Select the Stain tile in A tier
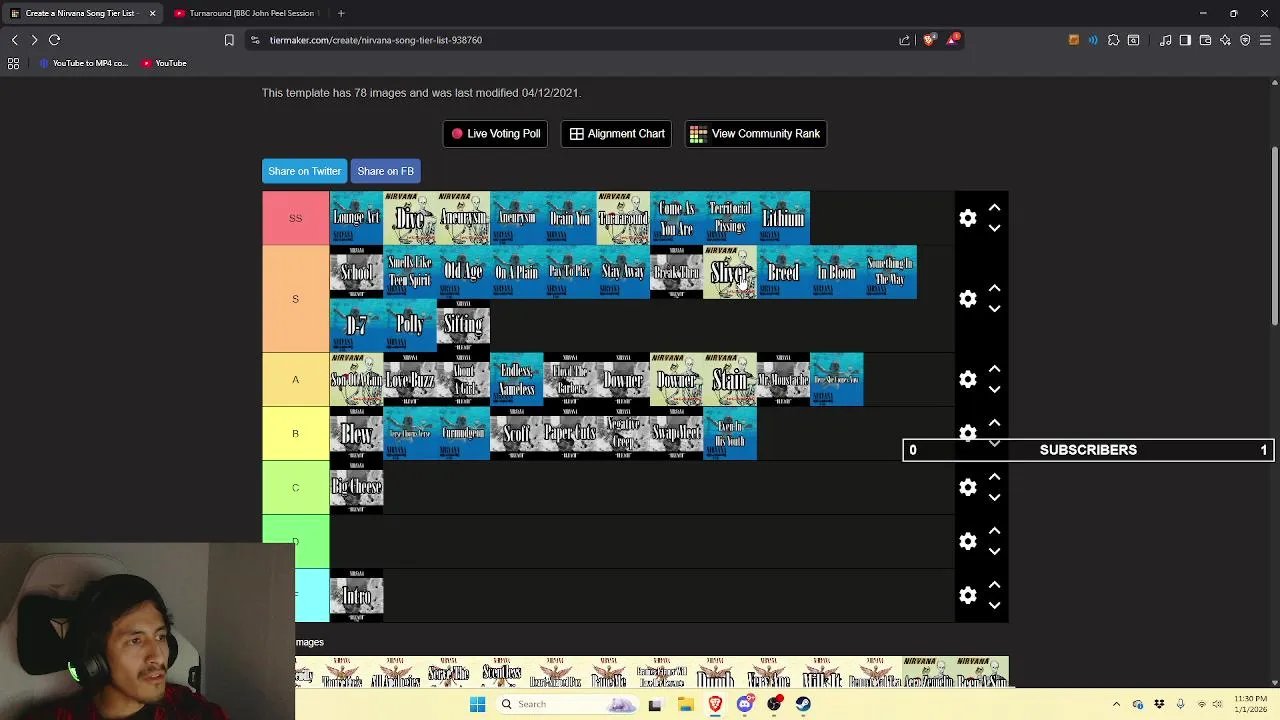 click(x=730, y=380)
